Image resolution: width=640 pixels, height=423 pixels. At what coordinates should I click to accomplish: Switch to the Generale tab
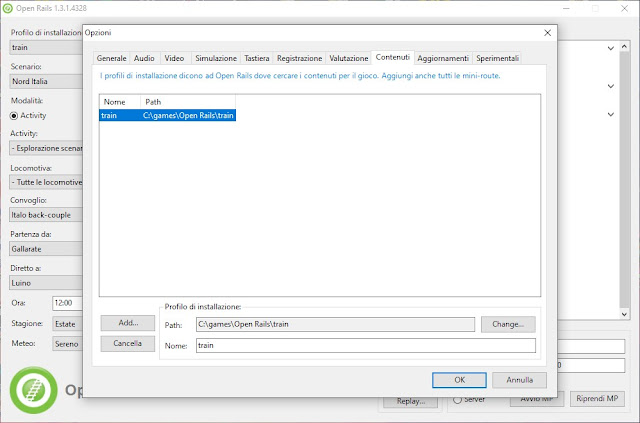(x=111, y=58)
